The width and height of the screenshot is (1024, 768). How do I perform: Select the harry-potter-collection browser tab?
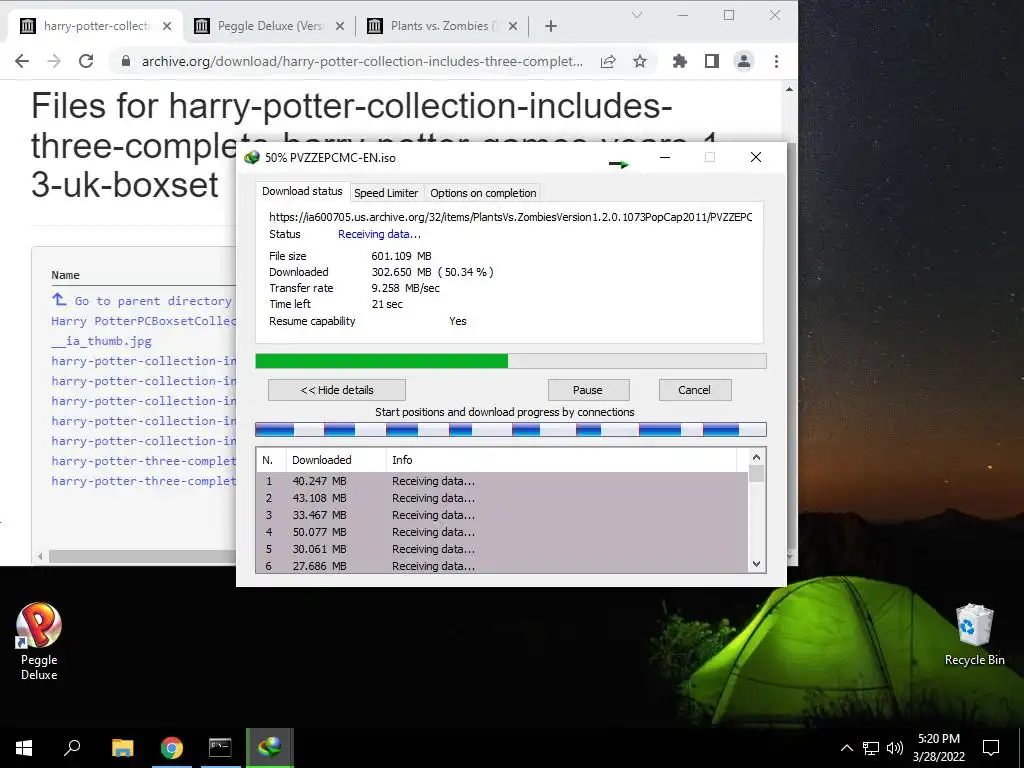click(97, 26)
